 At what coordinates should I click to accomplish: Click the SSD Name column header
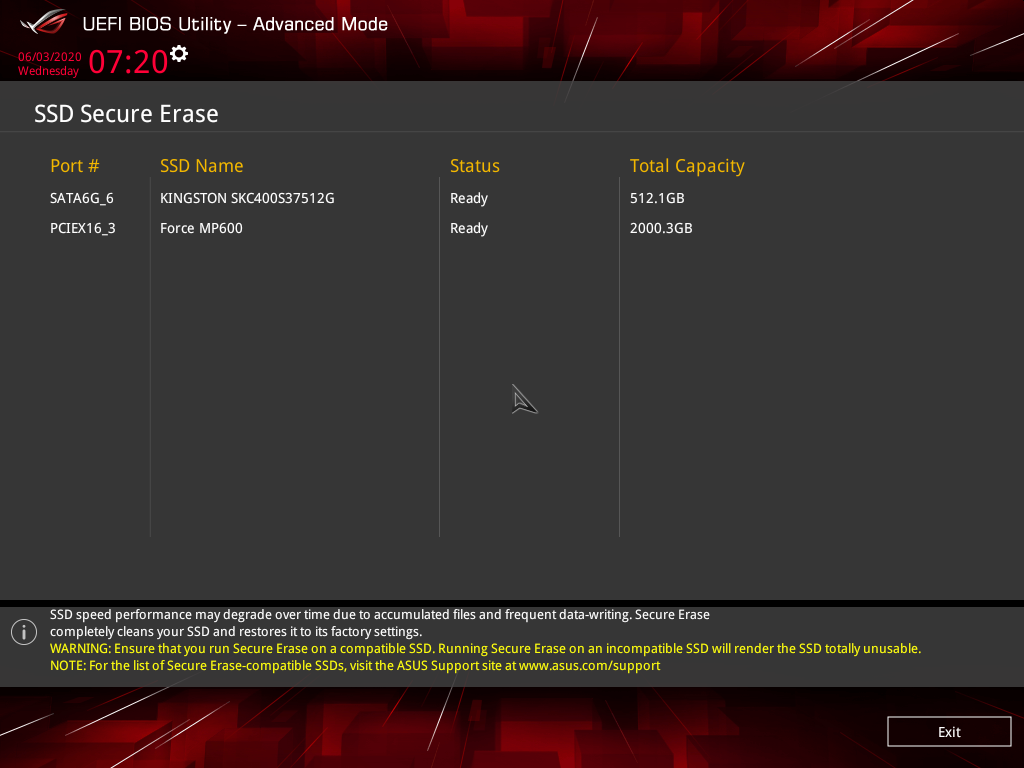point(202,166)
